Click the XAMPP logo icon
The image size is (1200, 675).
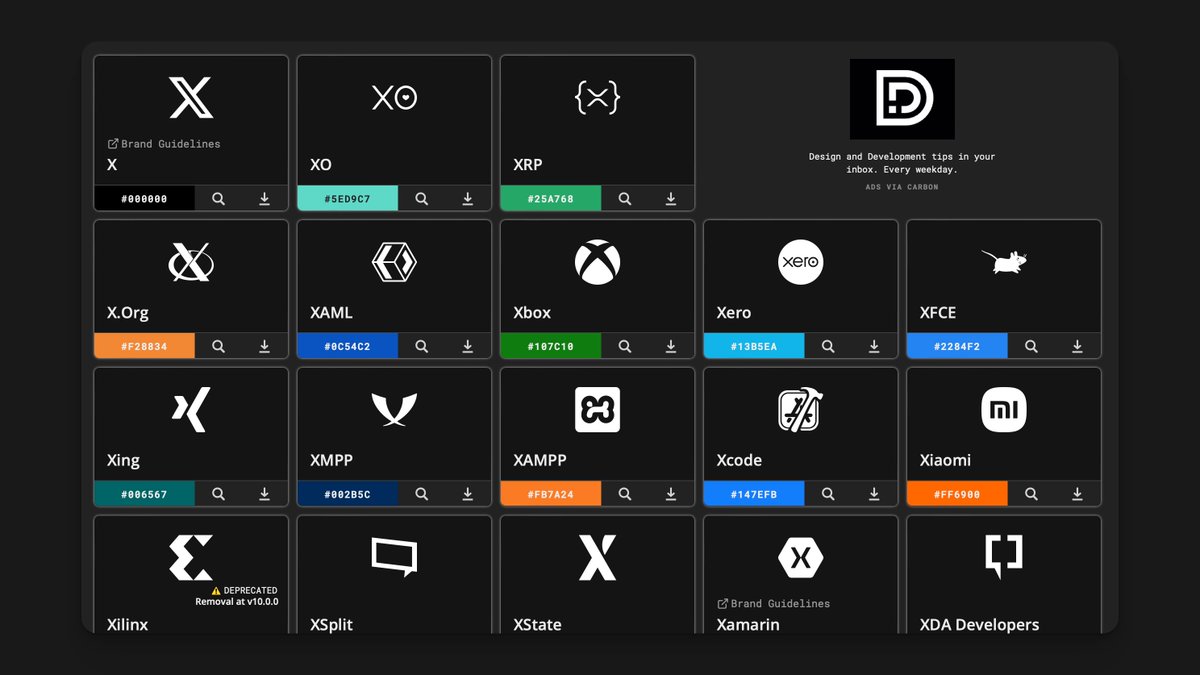click(597, 410)
